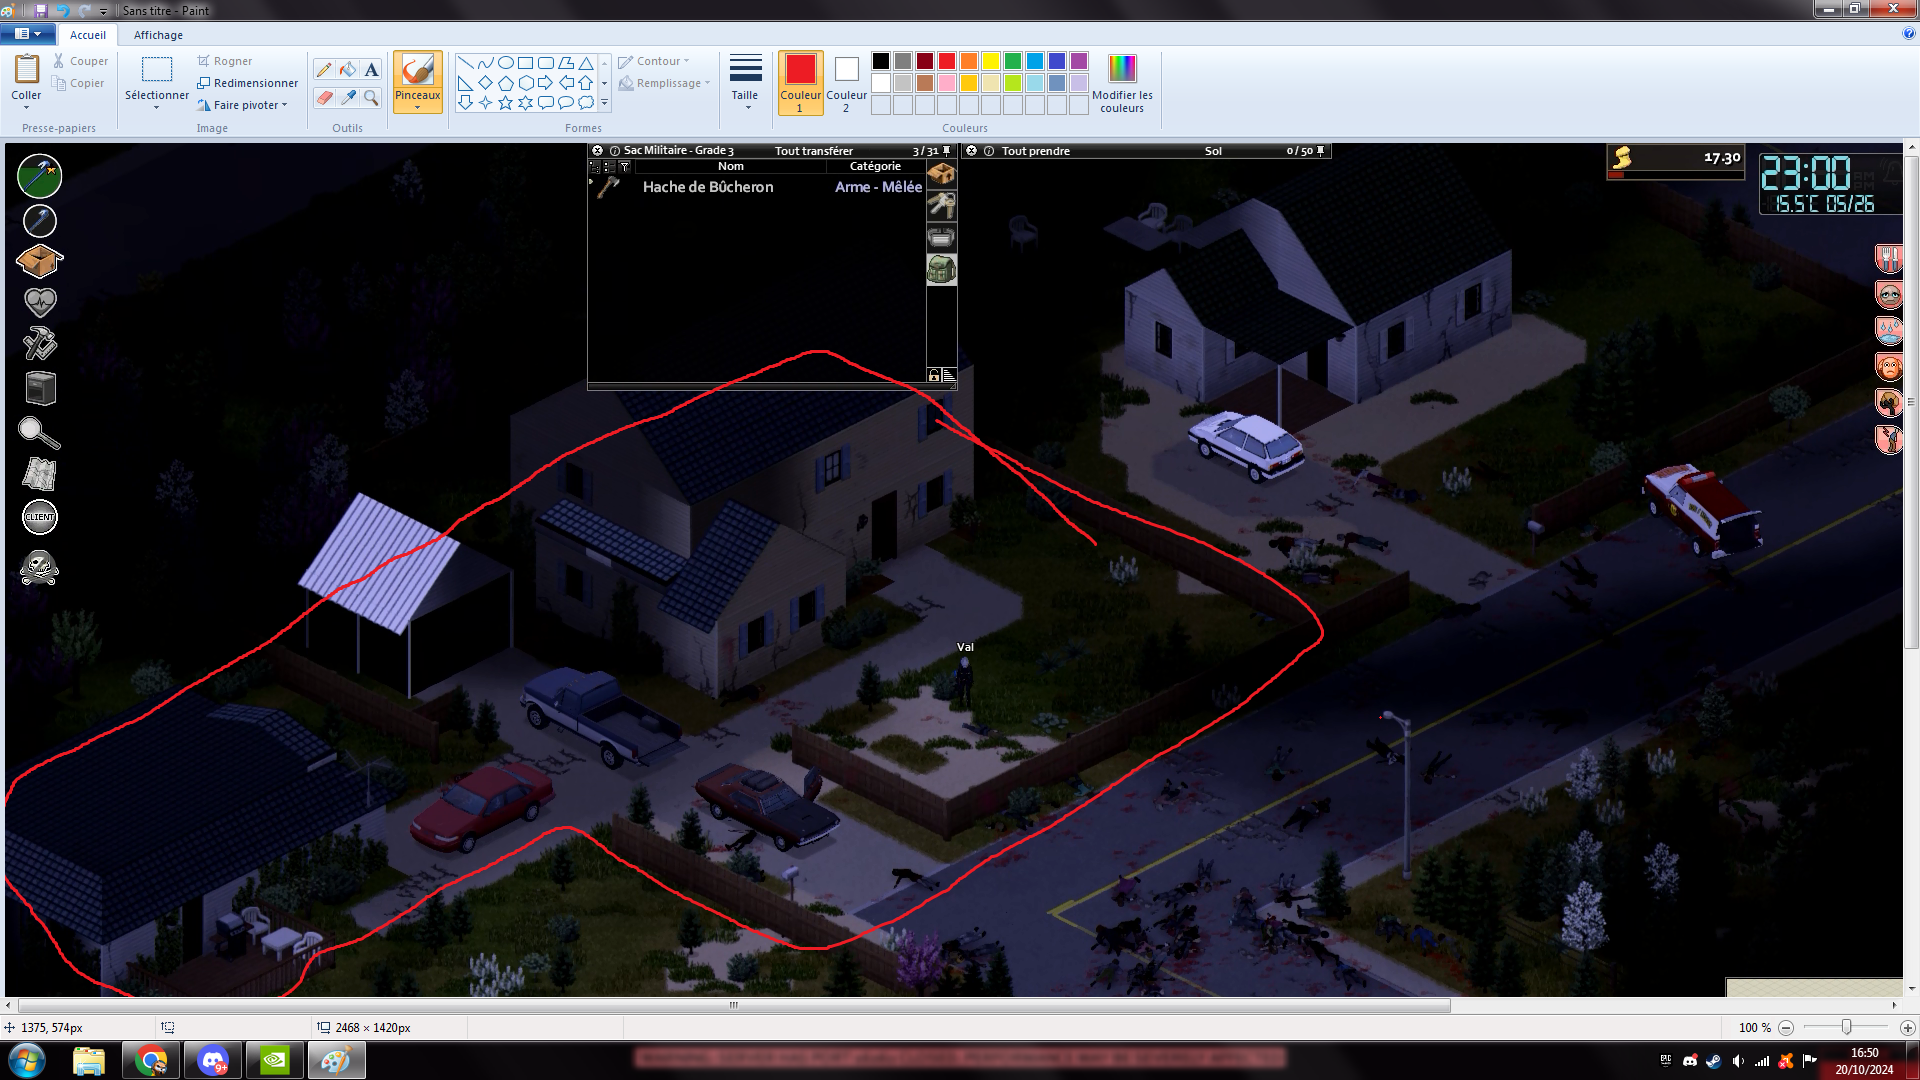Click the volume speaker tray icon
1920x1080 pixels.
(x=1738, y=1061)
